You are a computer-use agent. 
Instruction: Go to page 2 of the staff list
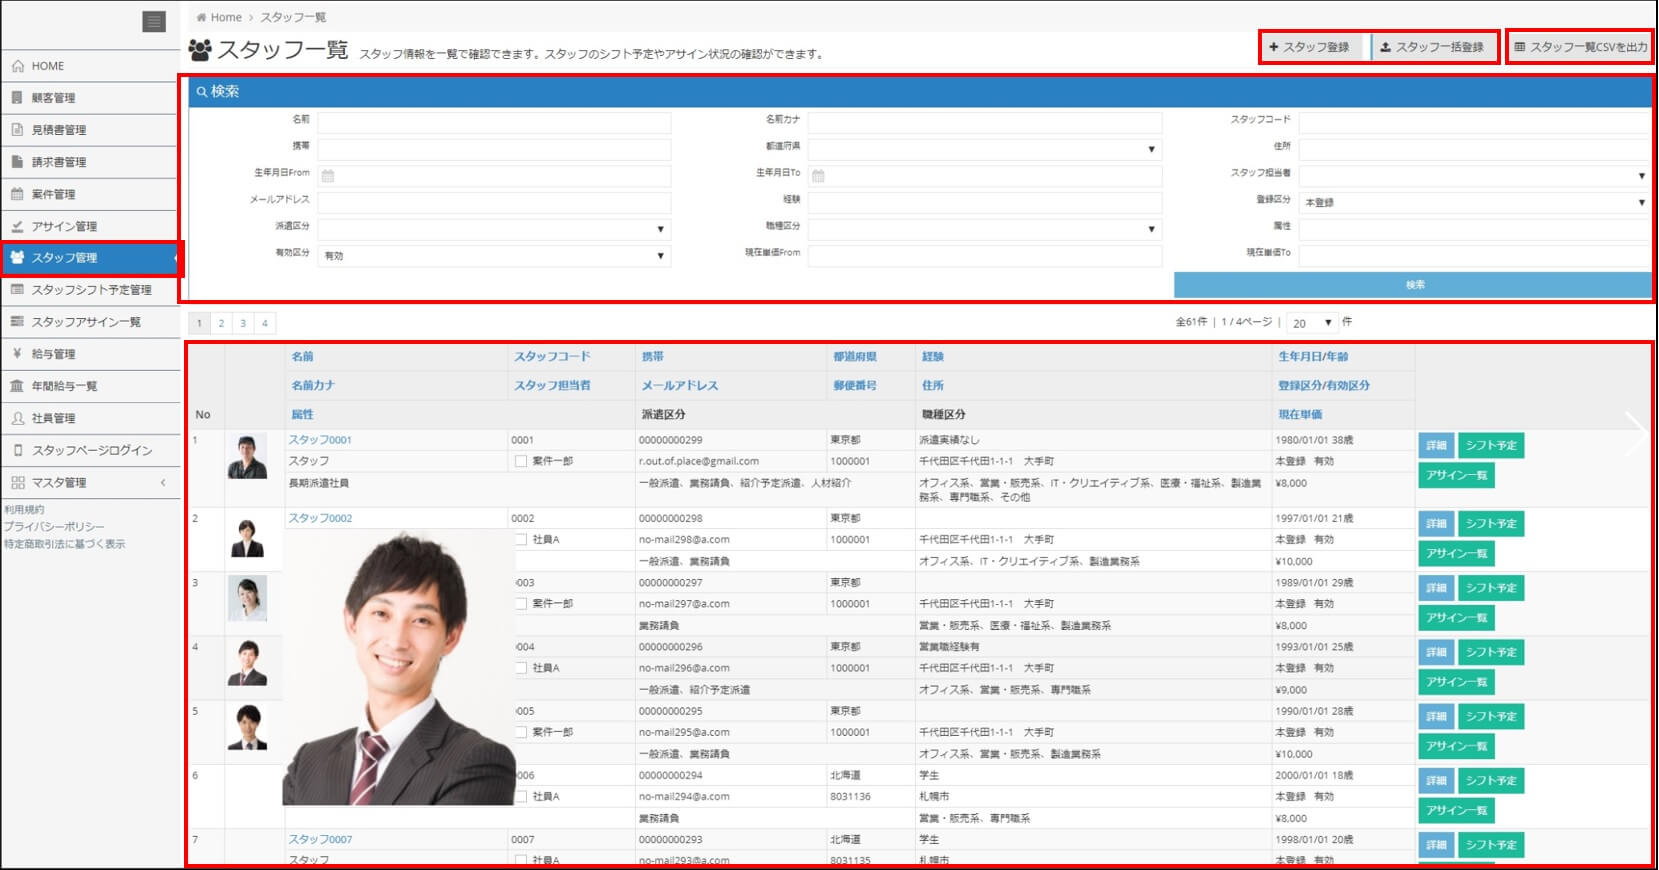coord(221,323)
